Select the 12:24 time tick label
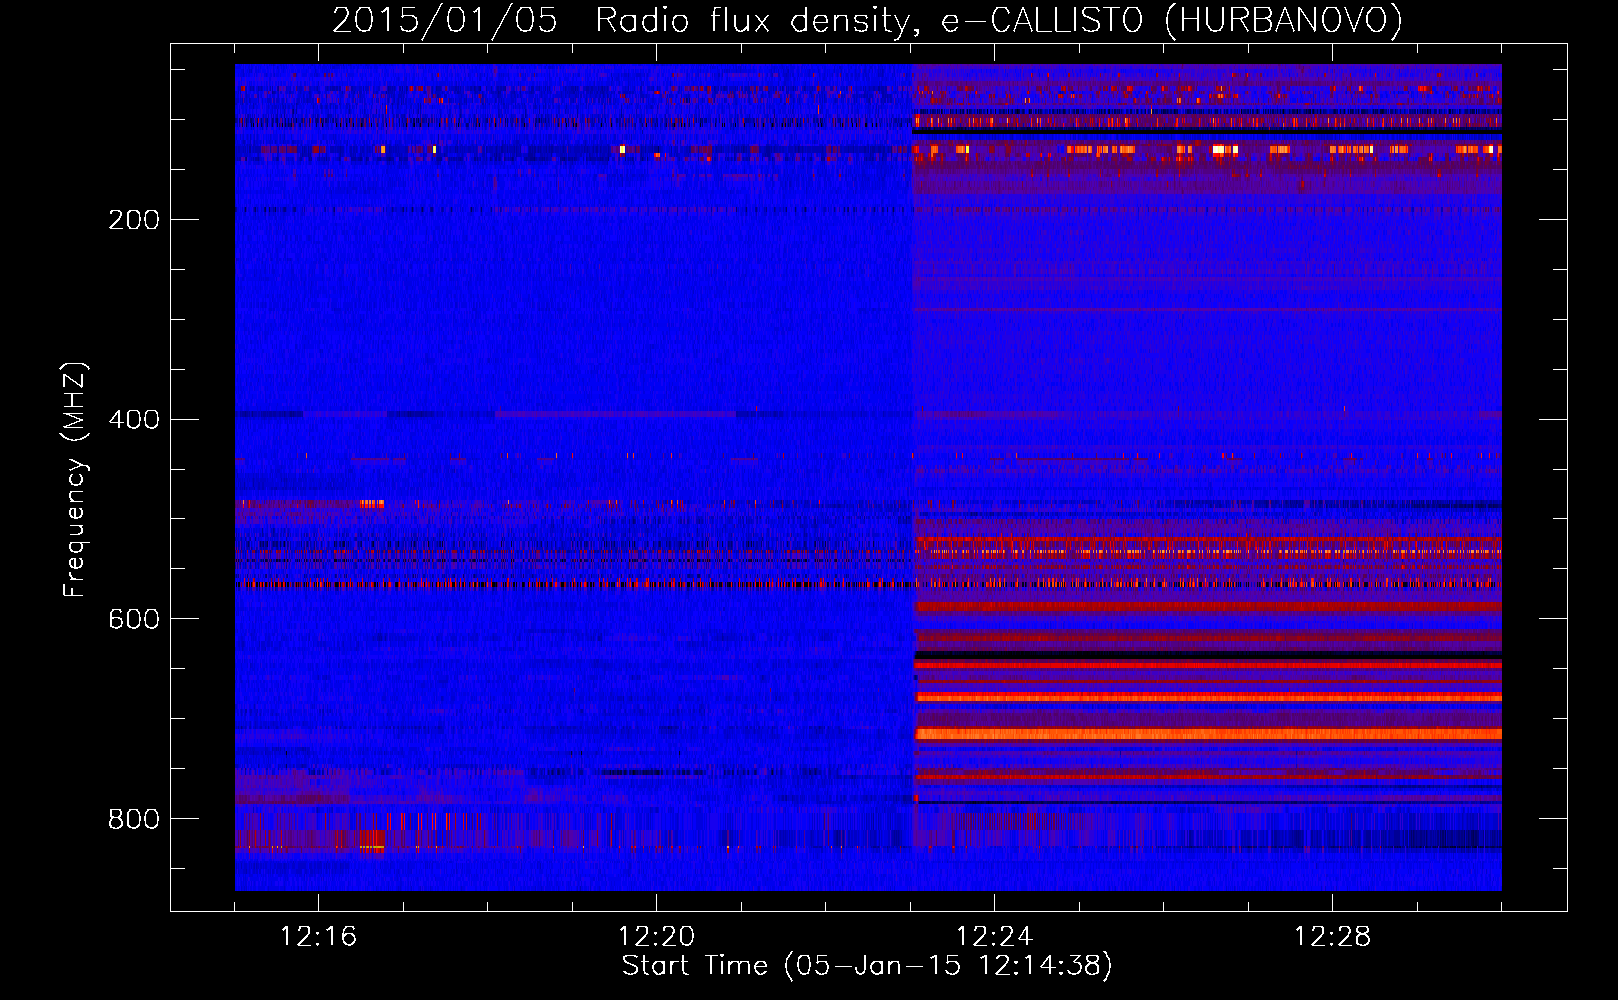This screenshot has width=1618, height=1000. coord(994,936)
